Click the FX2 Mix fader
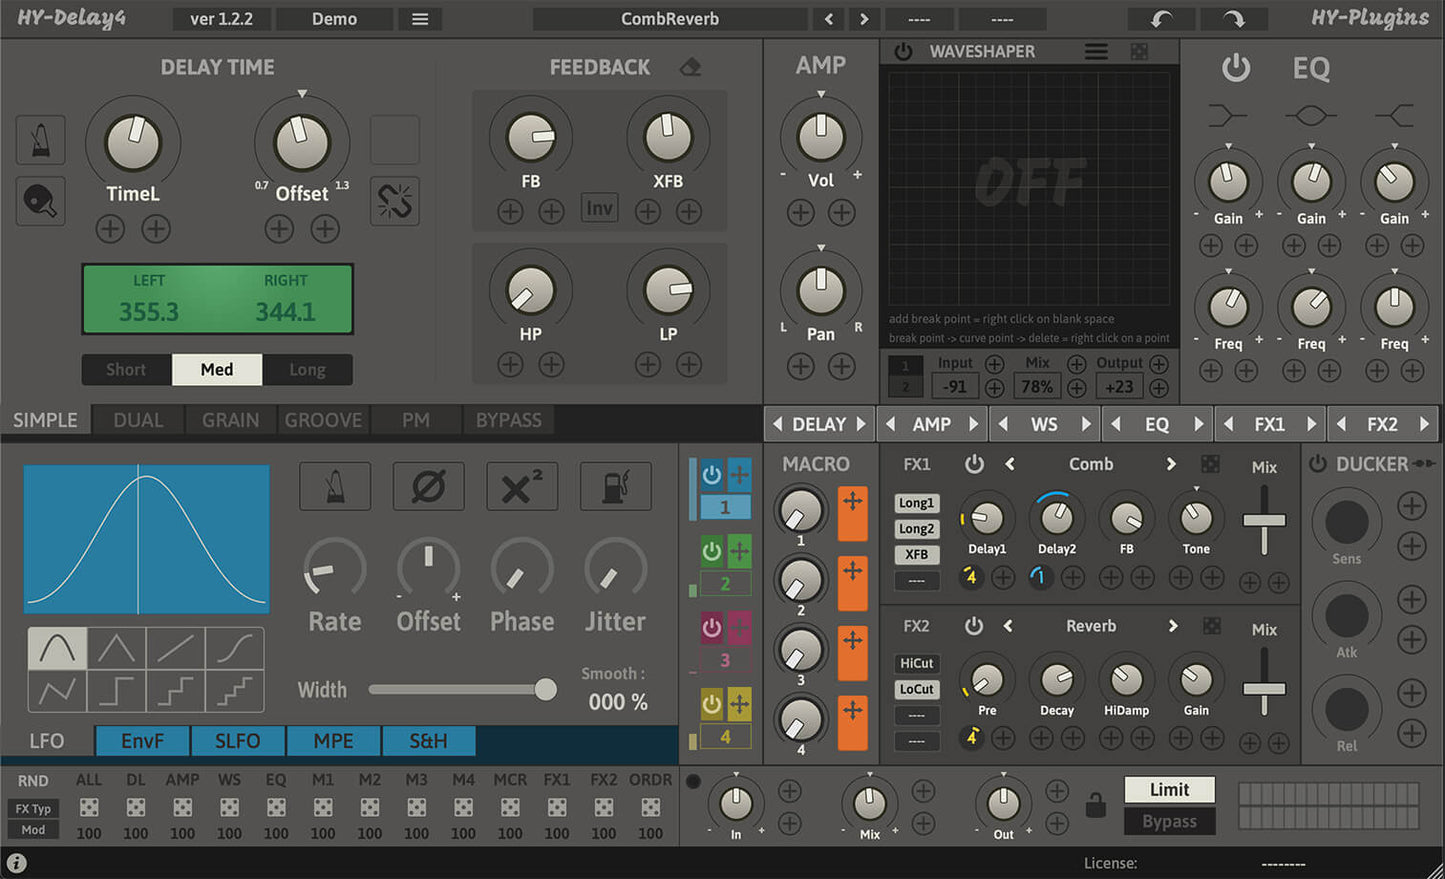The height and width of the screenshot is (879, 1445). click(x=1264, y=688)
